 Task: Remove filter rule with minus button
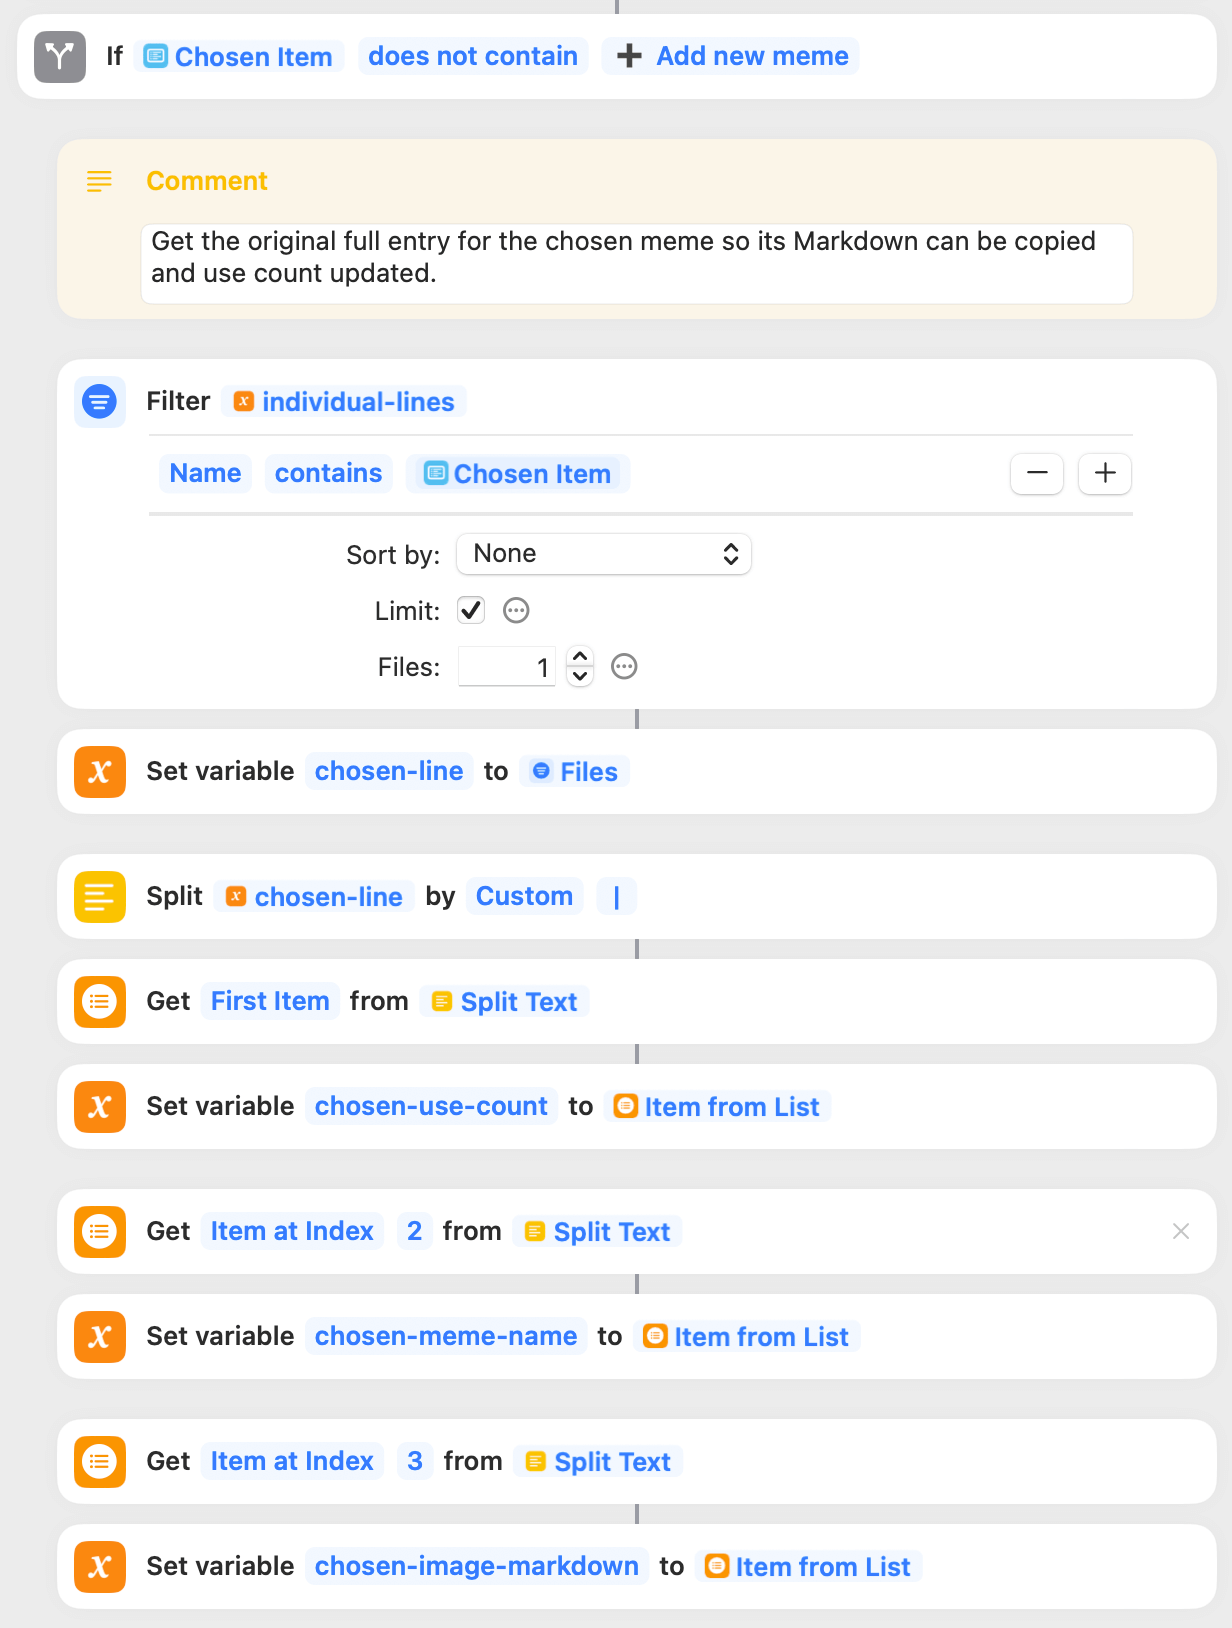coord(1037,473)
